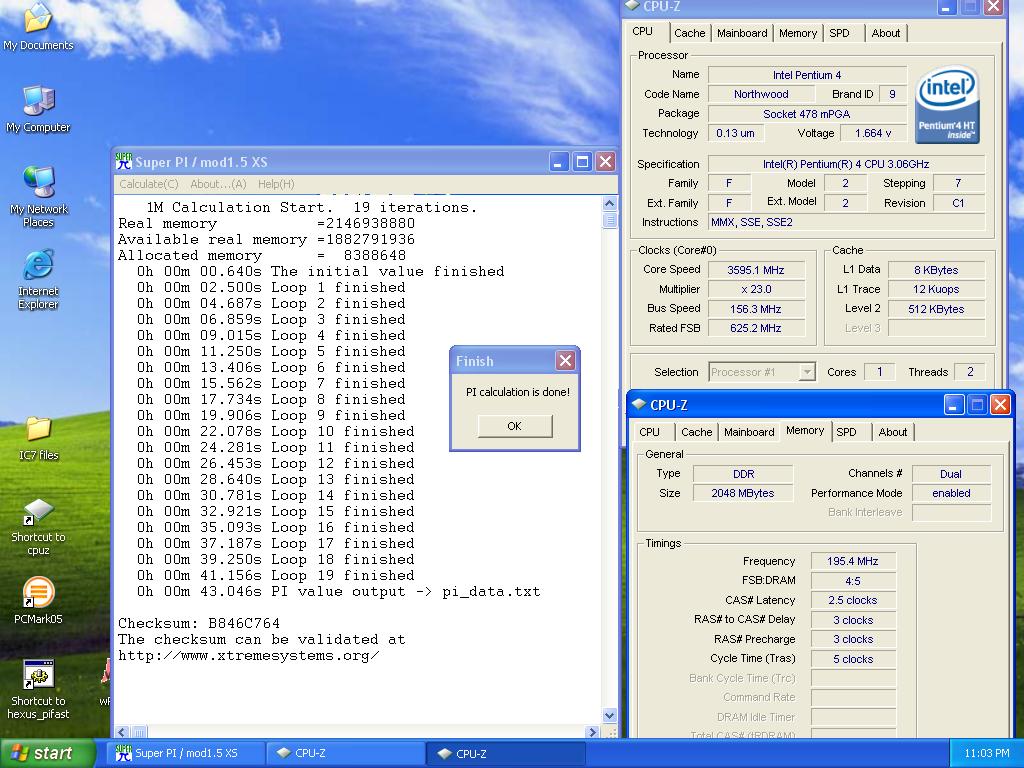1024x768 pixels.
Task: Open the Calculate(C) menu in Super PI
Action: pyautogui.click(x=148, y=184)
